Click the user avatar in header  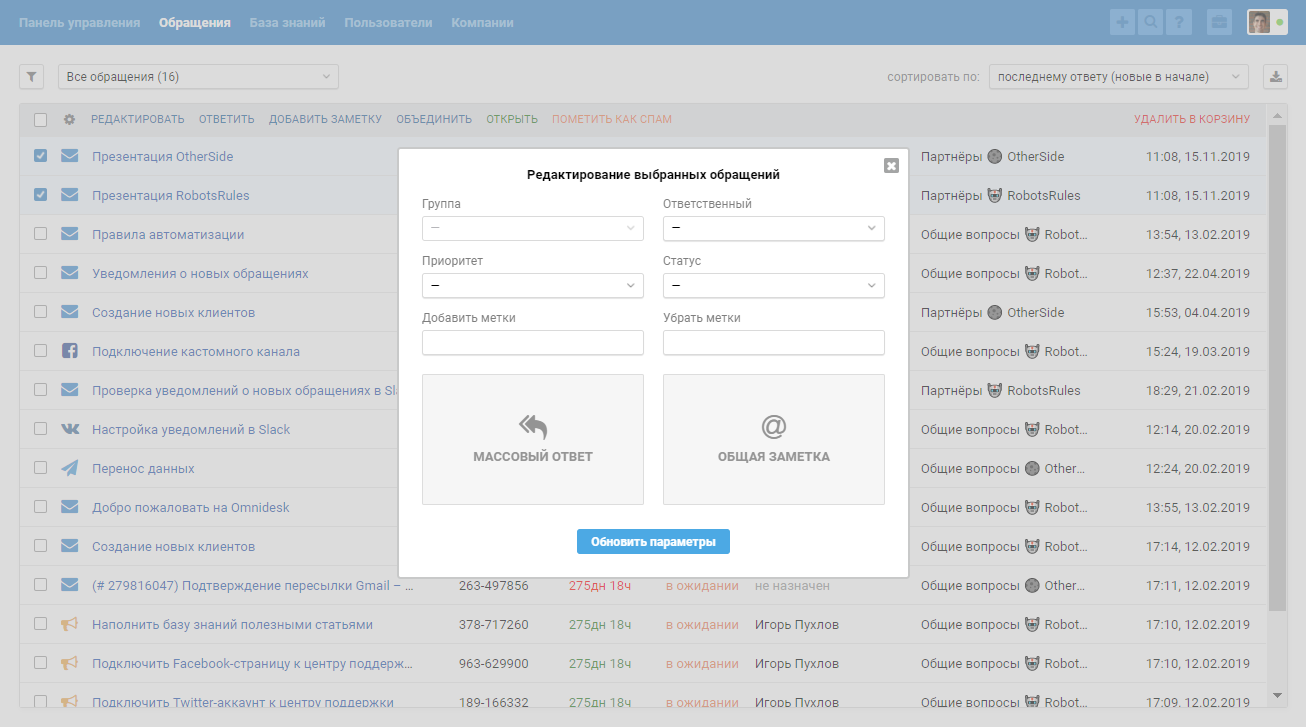[x=1260, y=22]
